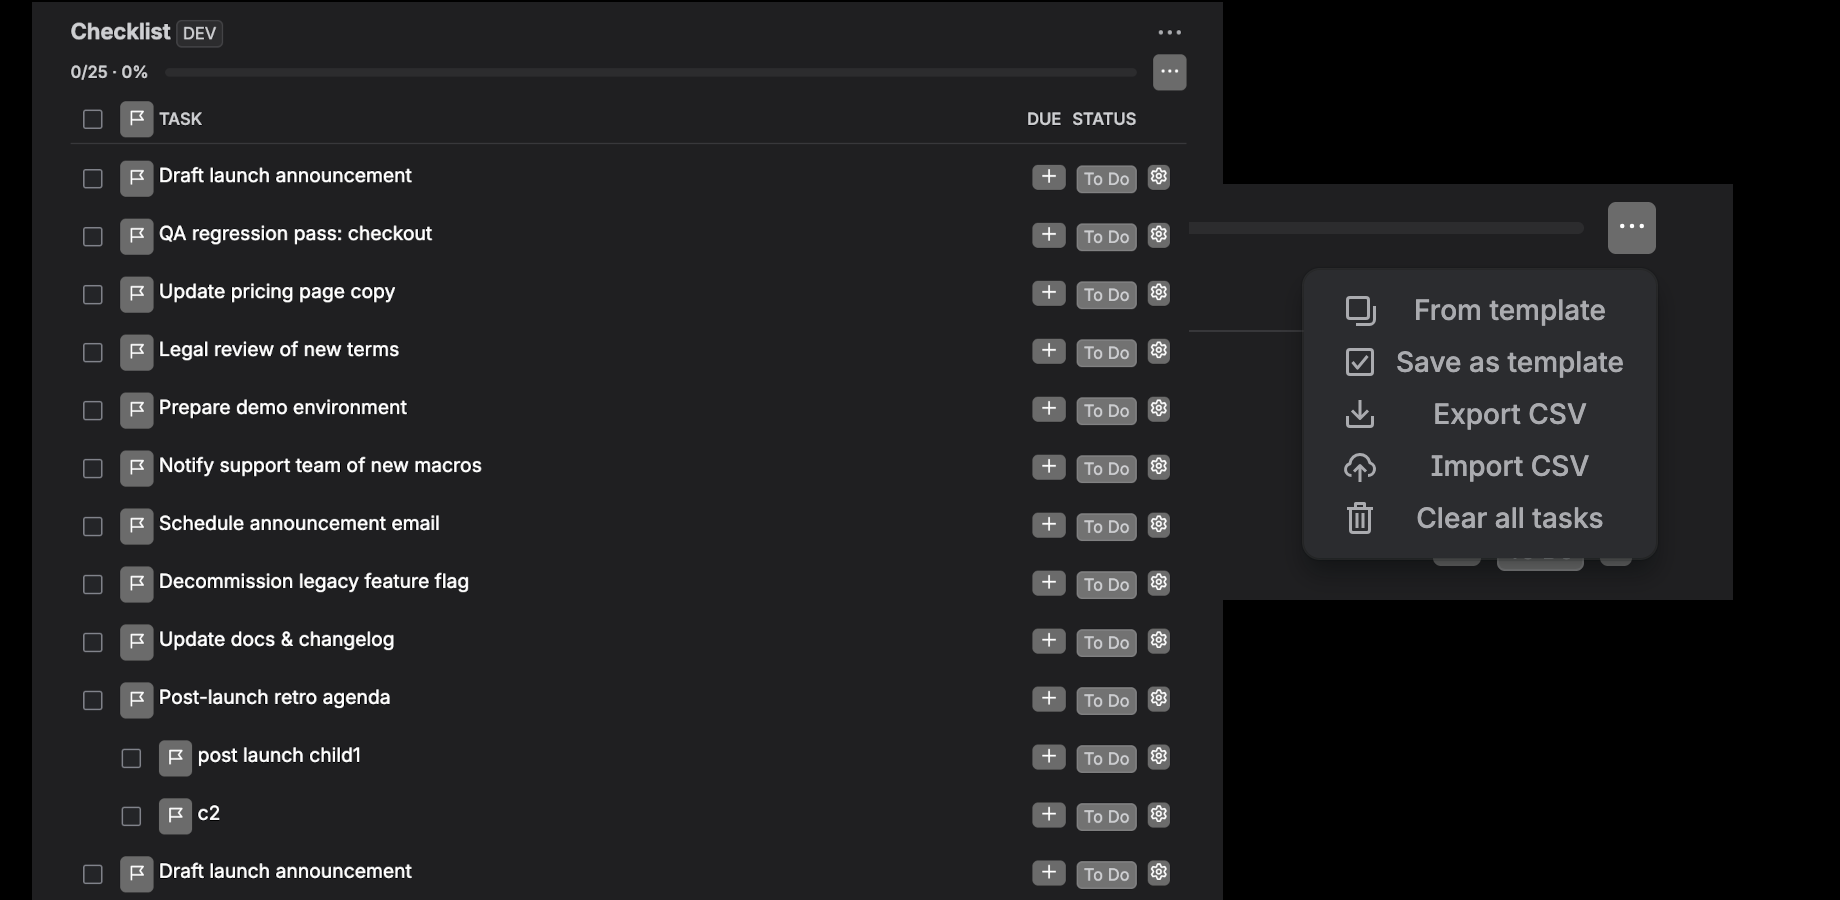Image resolution: width=1840 pixels, height=900 pixels.
Task: Click the plus icon on post launch child1 row
Action: click(1048, 757)
